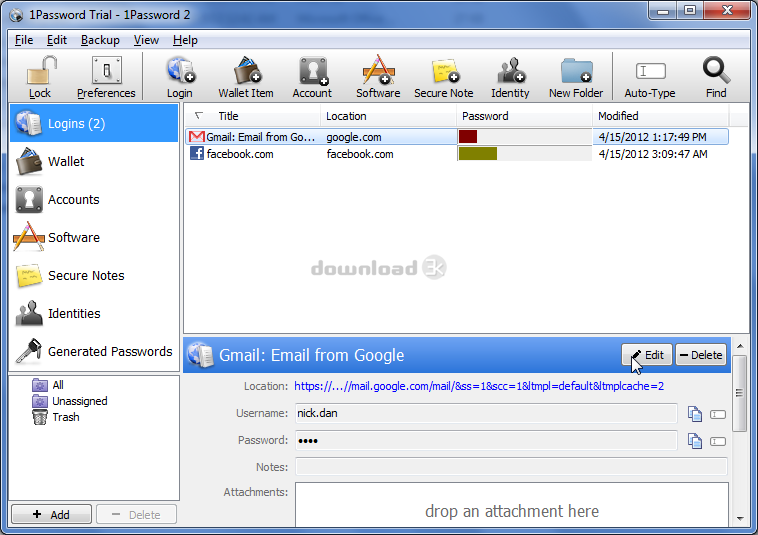Sort by the Password column header
758x535 pixels.
(525, 116)
